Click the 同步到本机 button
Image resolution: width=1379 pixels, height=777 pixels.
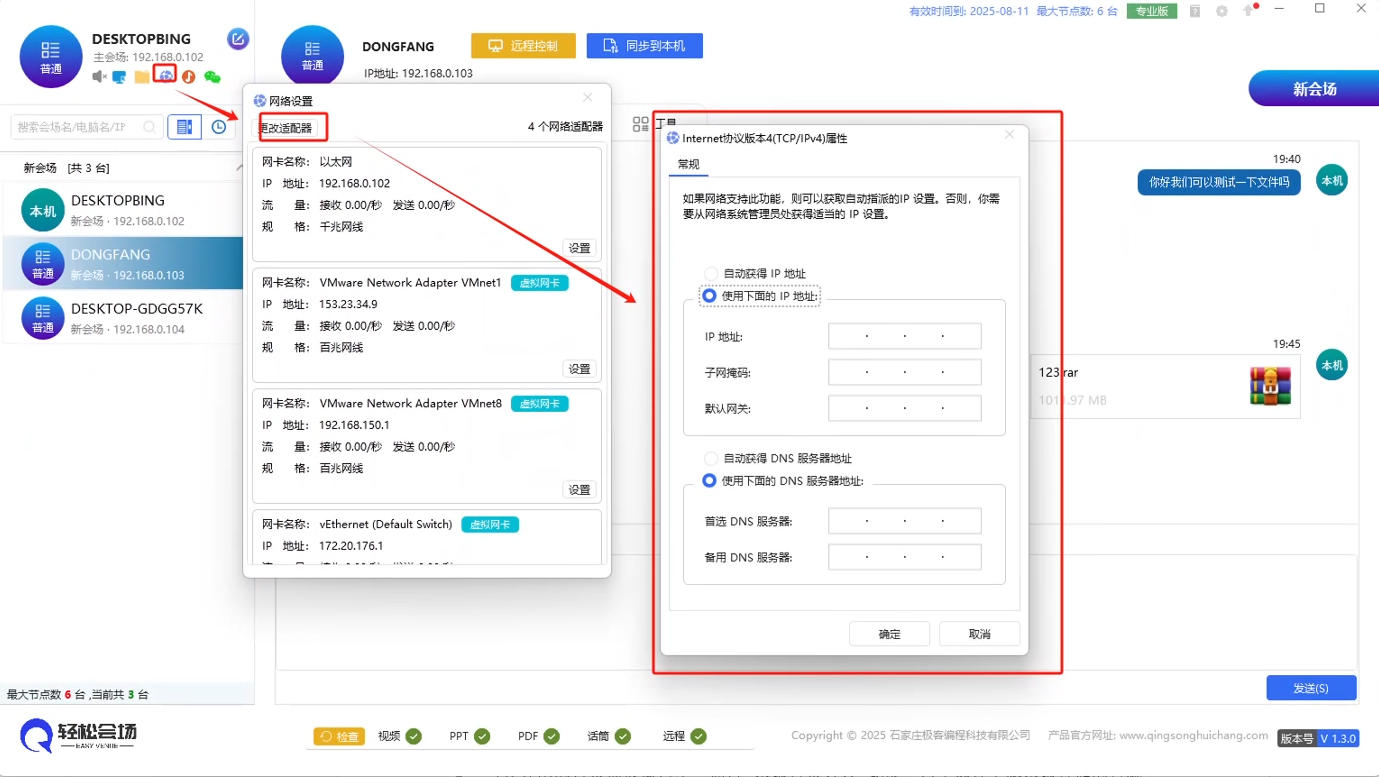[644, 46]
